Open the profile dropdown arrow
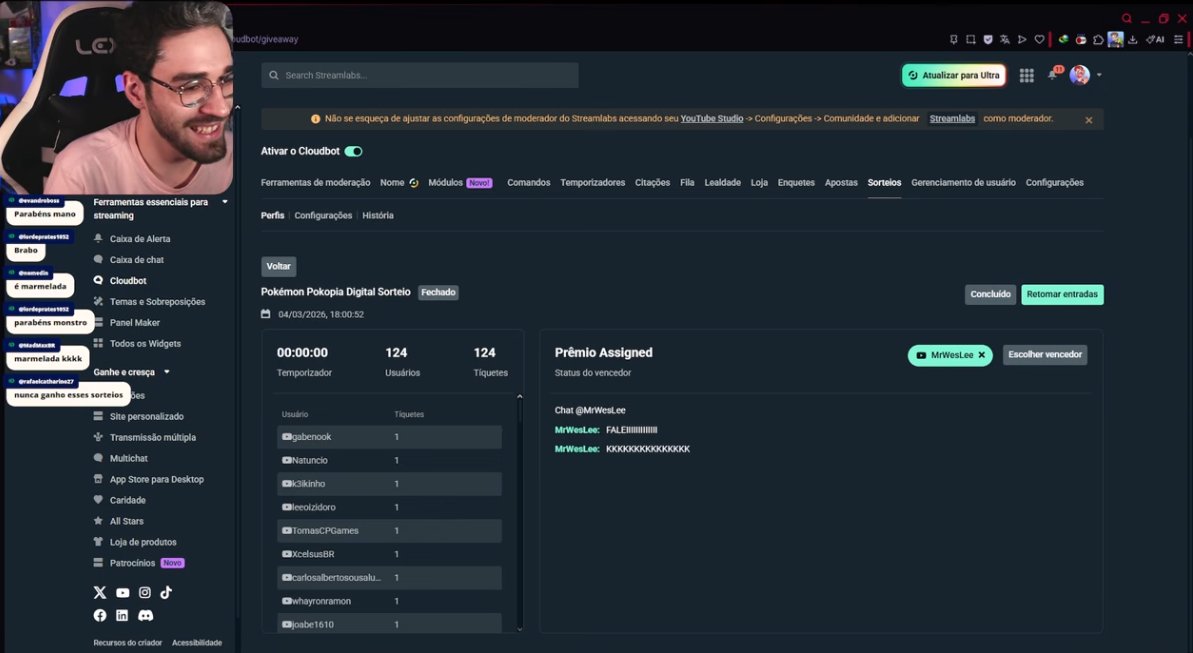Screen dimensions: 1193x653 (1099, 75)
